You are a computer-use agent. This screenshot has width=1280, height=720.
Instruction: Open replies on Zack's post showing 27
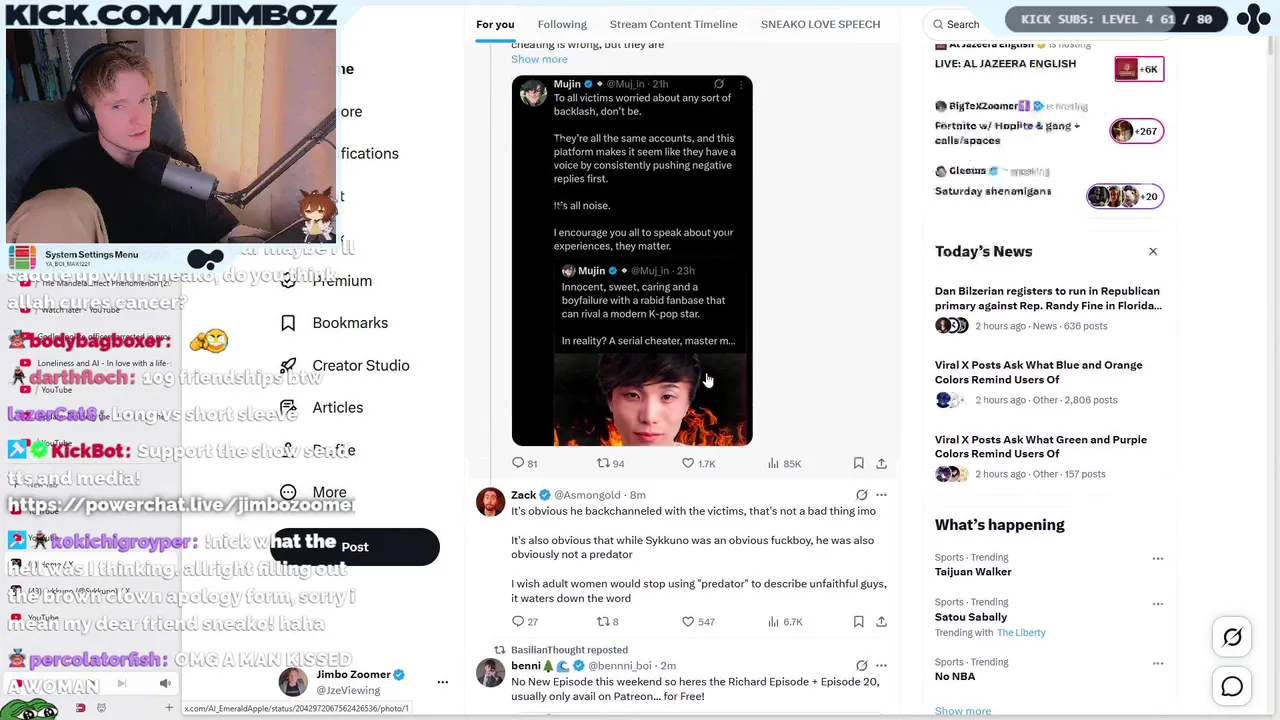[x=524, y=621]
